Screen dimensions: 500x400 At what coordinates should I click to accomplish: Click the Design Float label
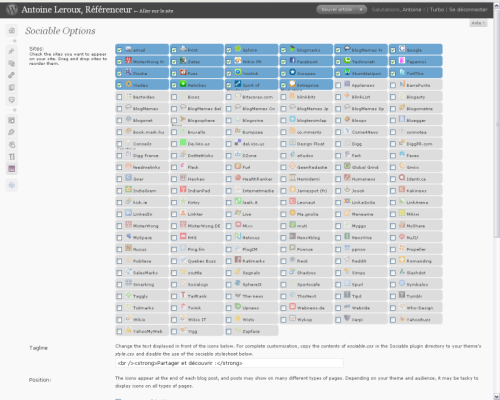(311, 144)
